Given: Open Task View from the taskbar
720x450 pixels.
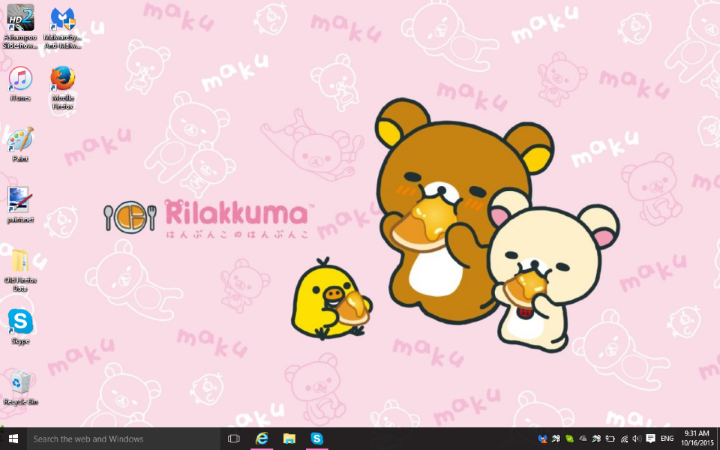Looking at the screenshot, I should coord(234,439).
